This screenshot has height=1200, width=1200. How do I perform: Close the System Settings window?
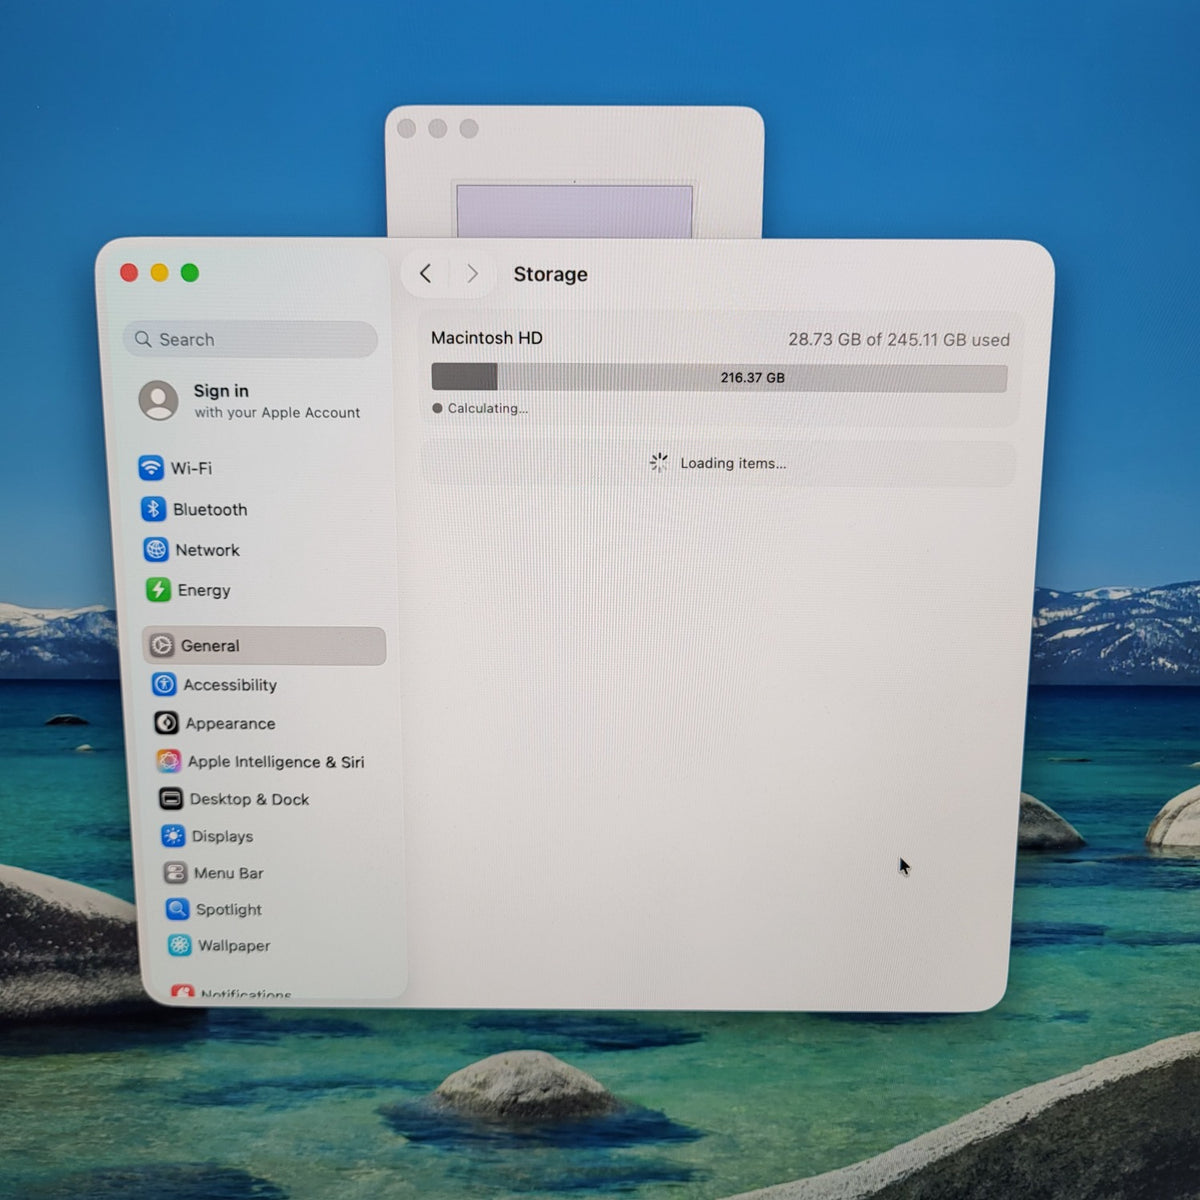click(x=129, y=273)
